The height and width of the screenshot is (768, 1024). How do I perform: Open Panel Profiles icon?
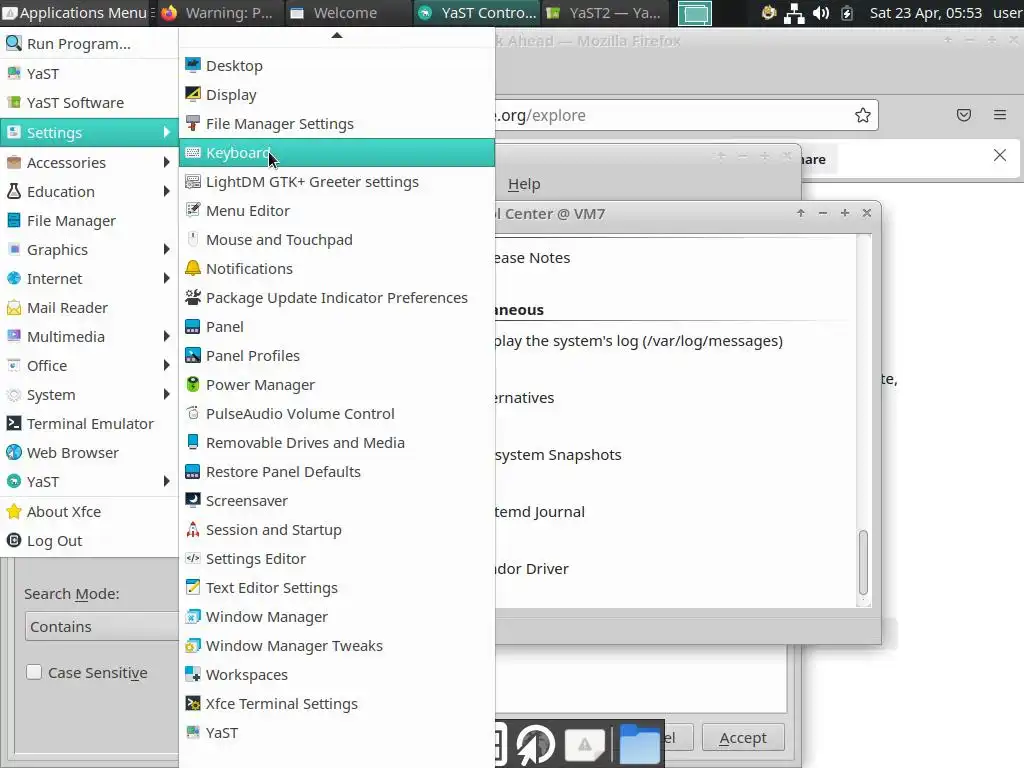pos(193,355)
